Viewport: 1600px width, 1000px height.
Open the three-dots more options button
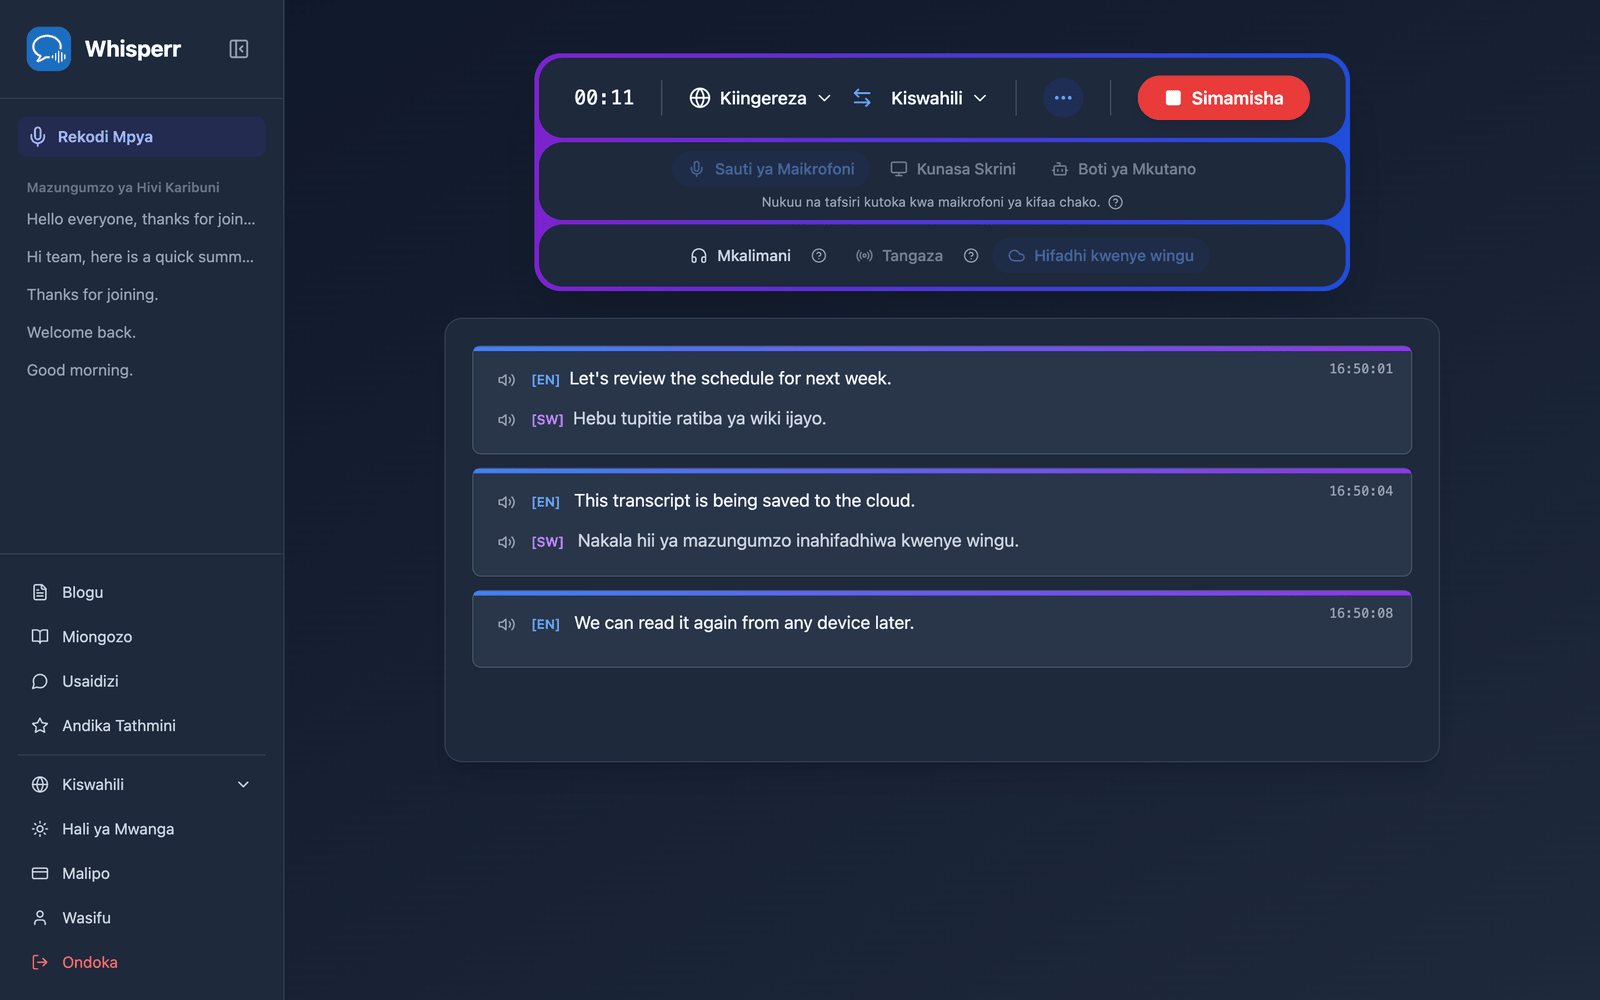click(1063, 98)
